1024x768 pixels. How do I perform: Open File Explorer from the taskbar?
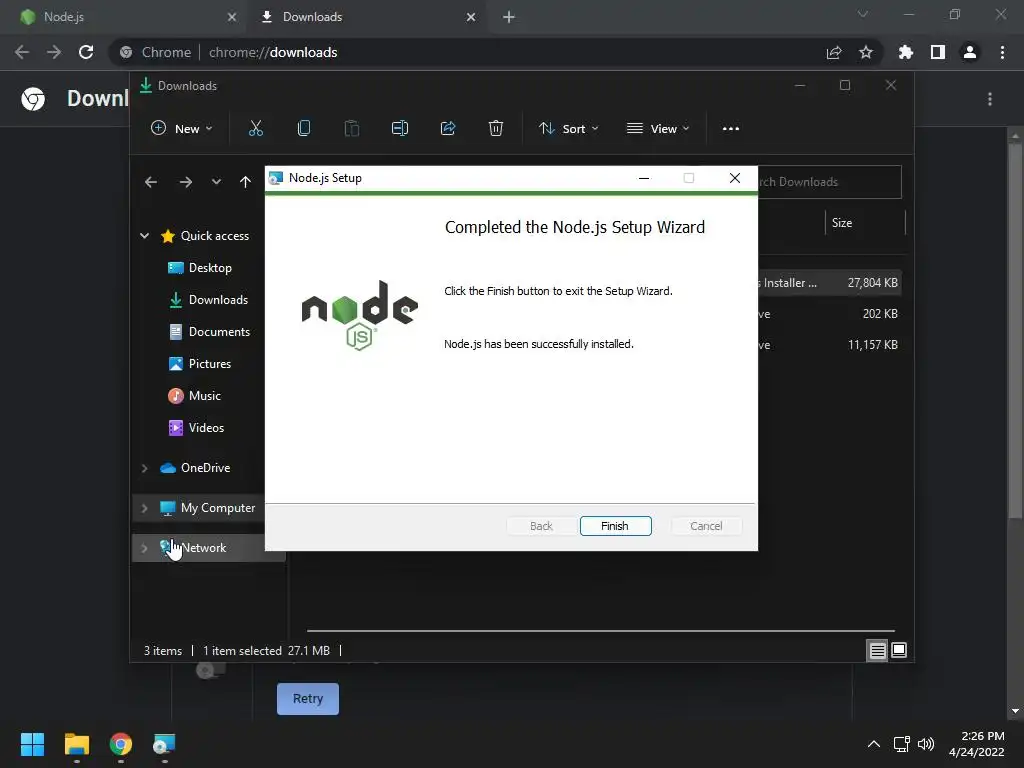point(76,744)
